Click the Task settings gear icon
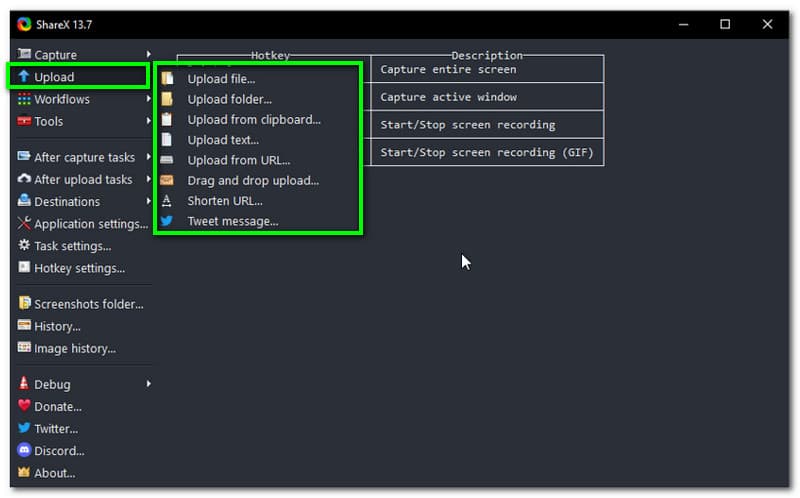The image size is (800, 498). (x=24, y=245)
